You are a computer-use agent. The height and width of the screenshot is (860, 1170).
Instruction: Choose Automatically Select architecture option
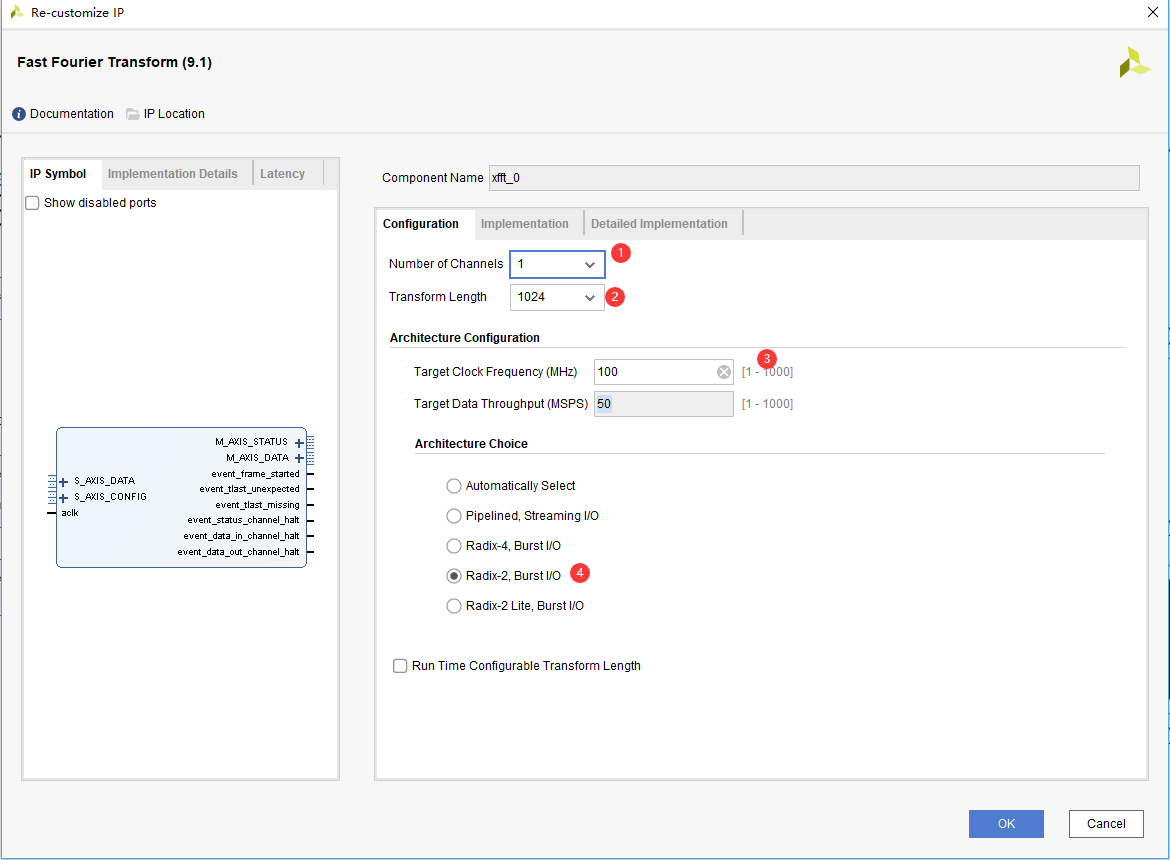click(x=454, y=486)
